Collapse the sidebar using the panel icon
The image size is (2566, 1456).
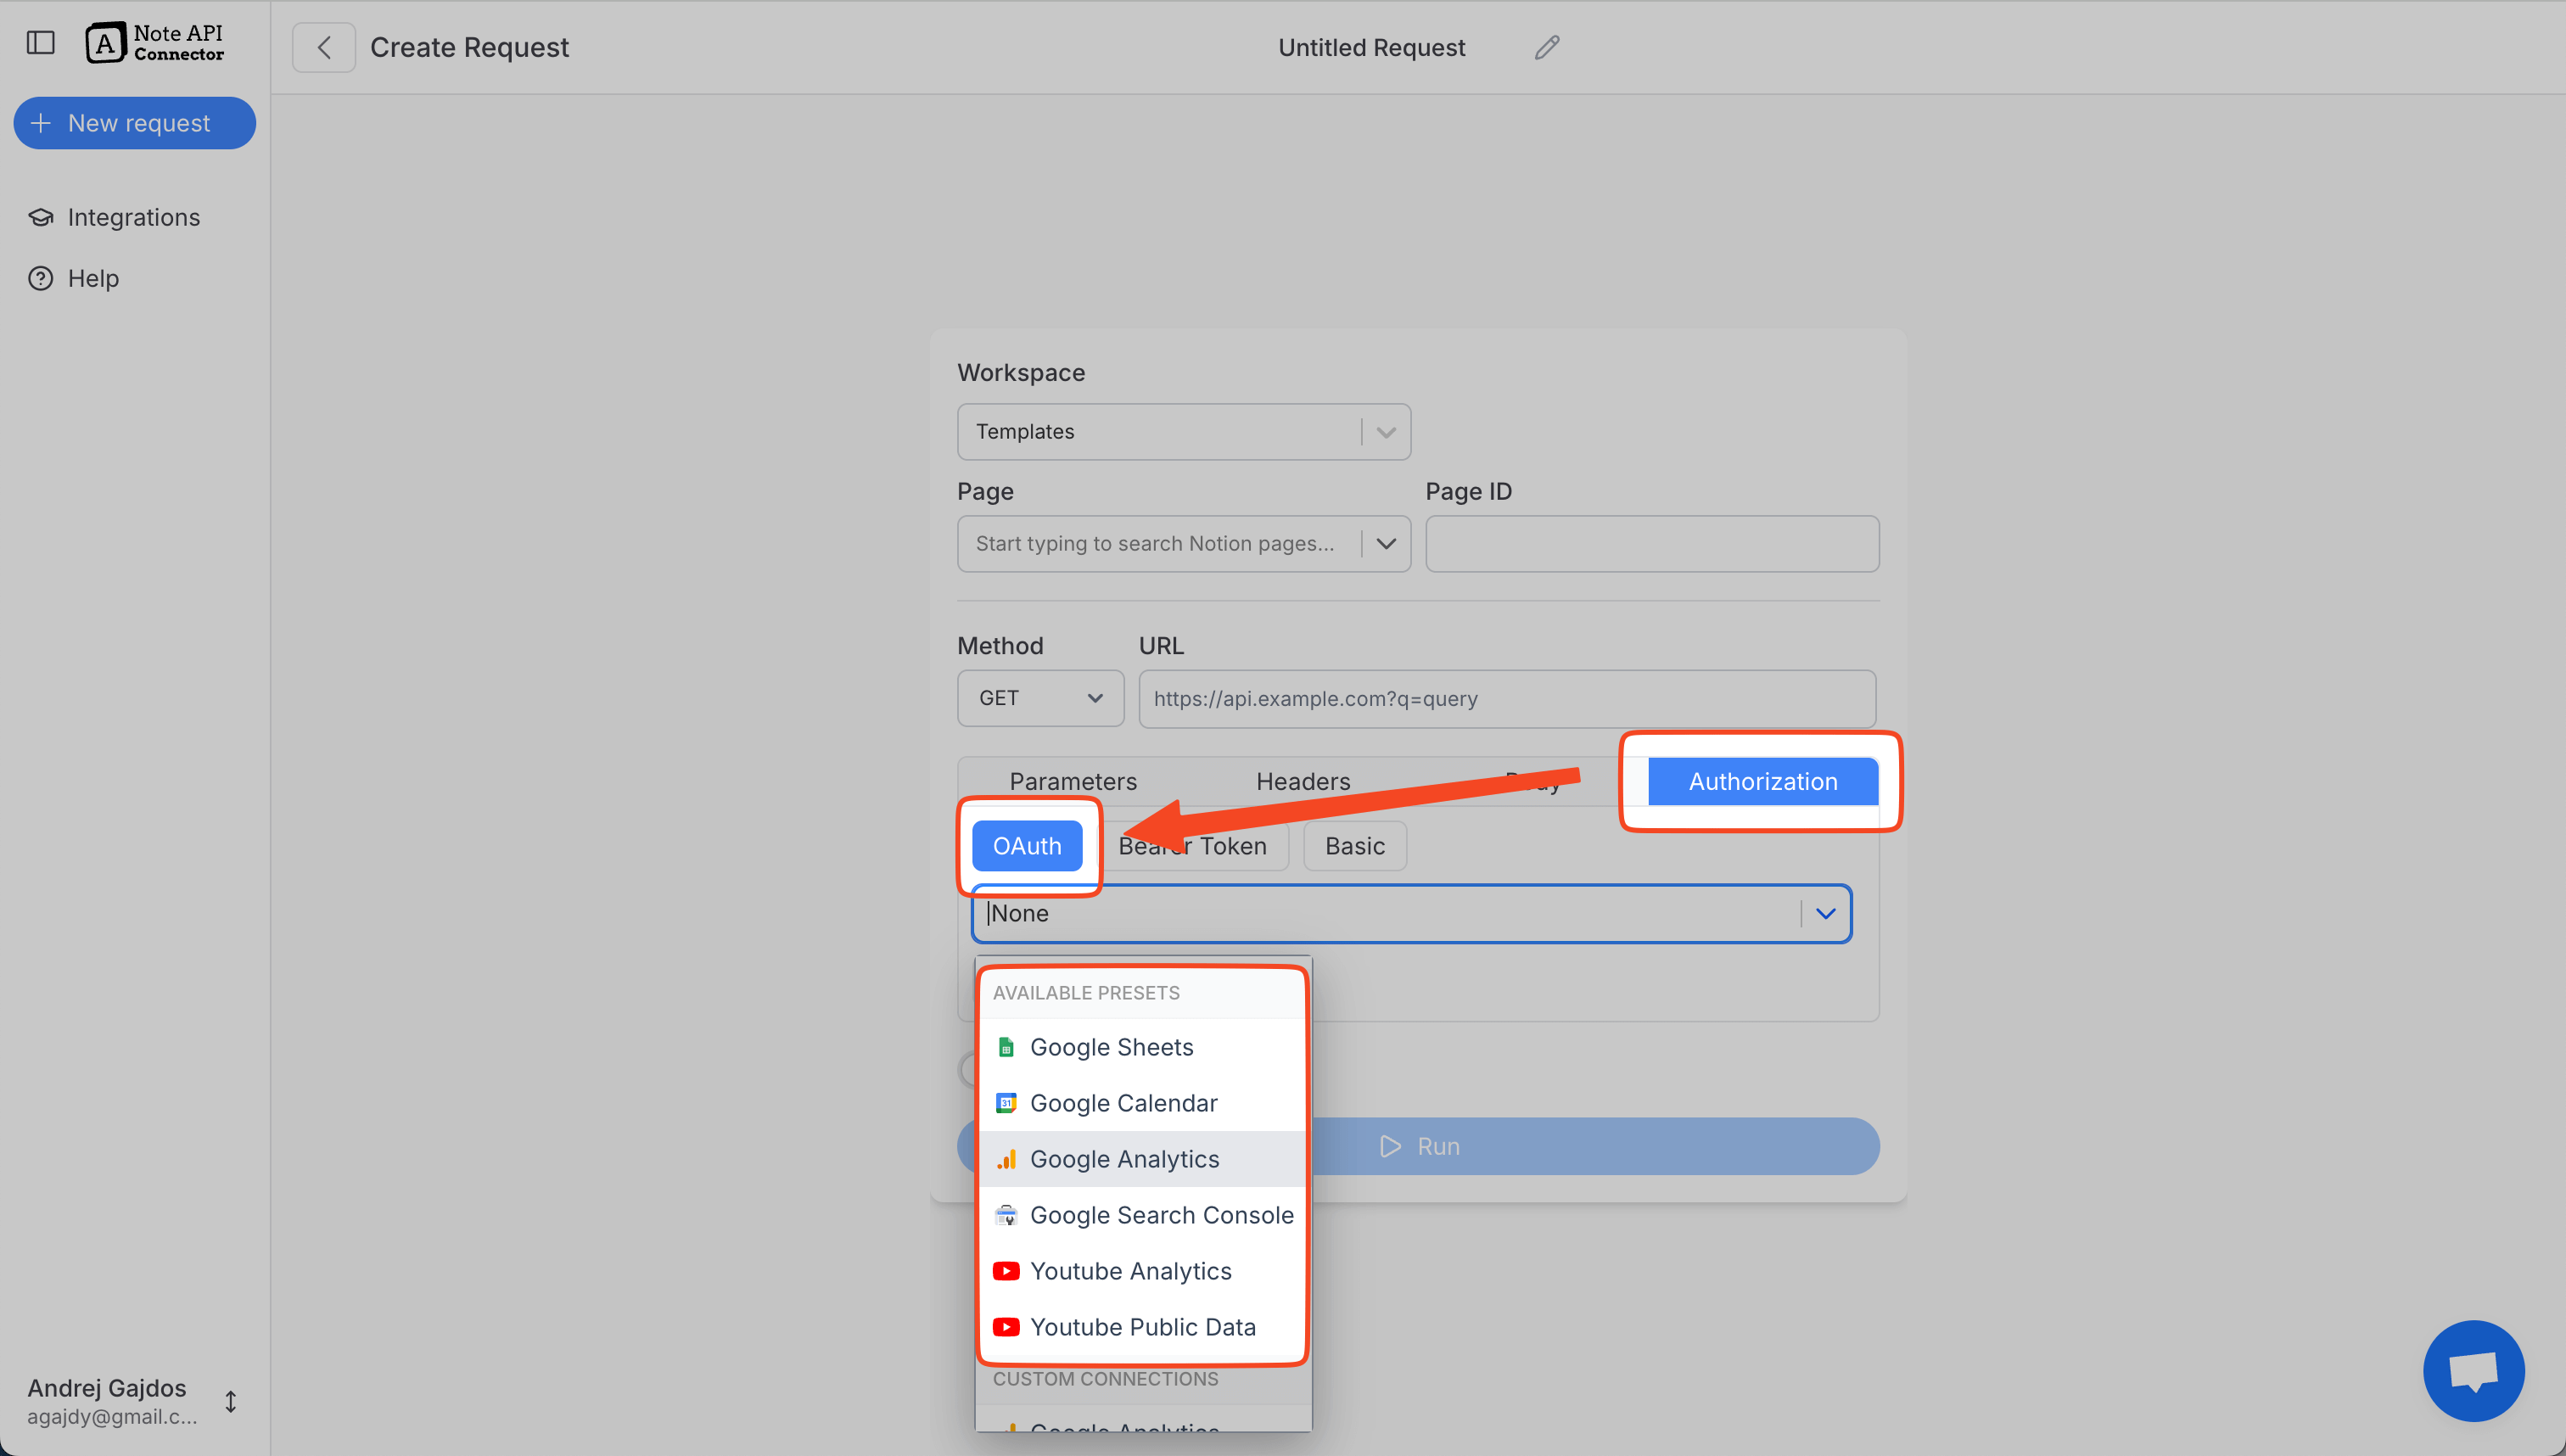click(40, 43)
